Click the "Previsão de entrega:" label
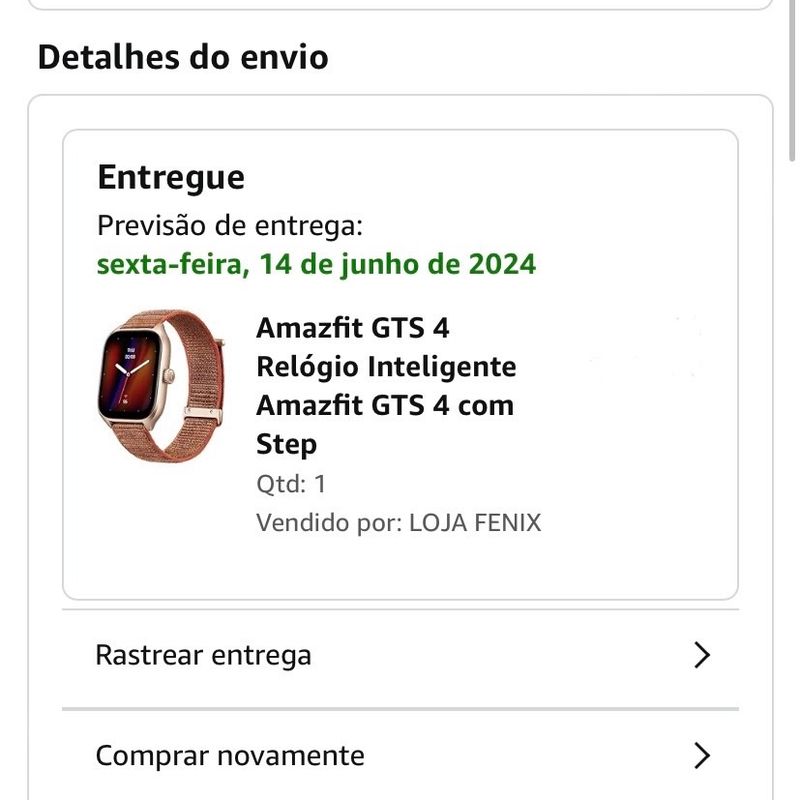The image size is (800, 800). coord(230,226)
